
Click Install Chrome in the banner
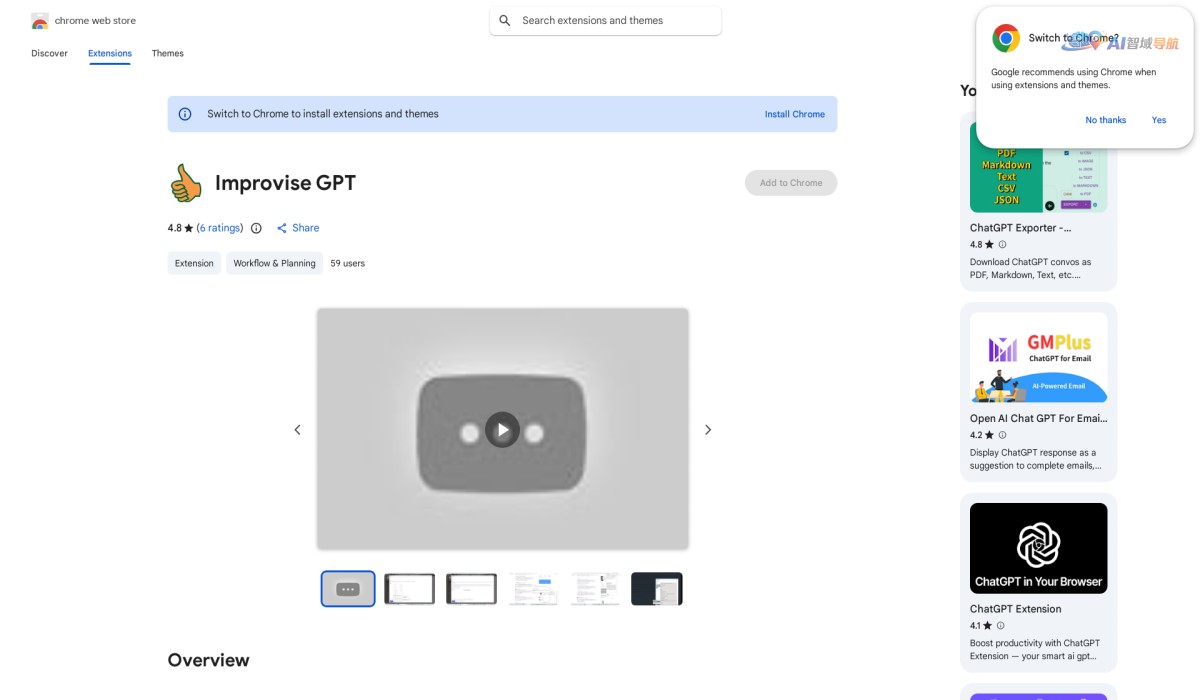point(794,114)
